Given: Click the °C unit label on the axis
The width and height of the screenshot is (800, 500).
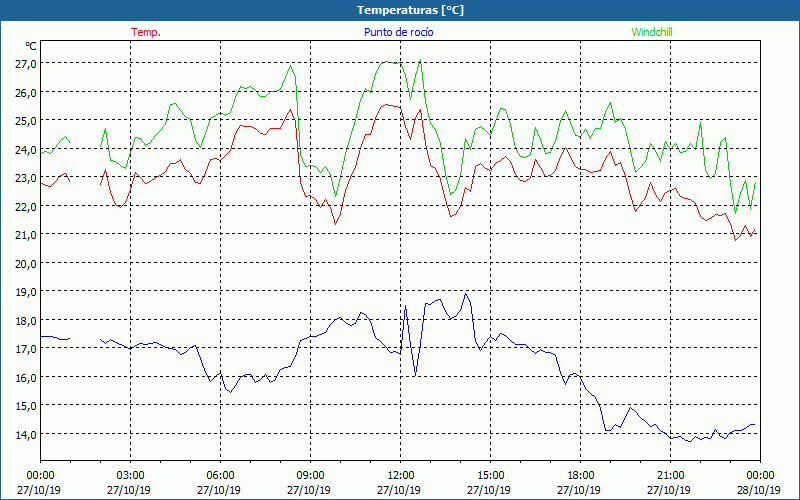Looking at the screenshot, I should pos(31,46).
